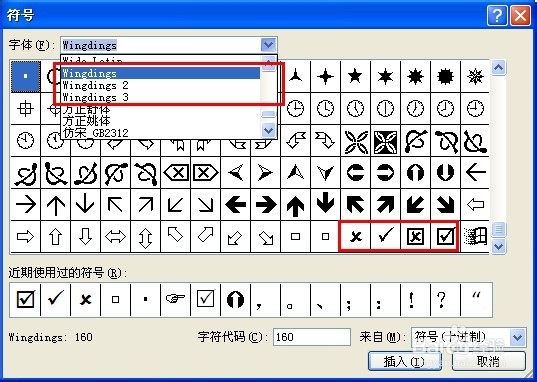The image size is (537, 382).
Task: Pick recently used X mark symbol
Action: tap(86, 299)
